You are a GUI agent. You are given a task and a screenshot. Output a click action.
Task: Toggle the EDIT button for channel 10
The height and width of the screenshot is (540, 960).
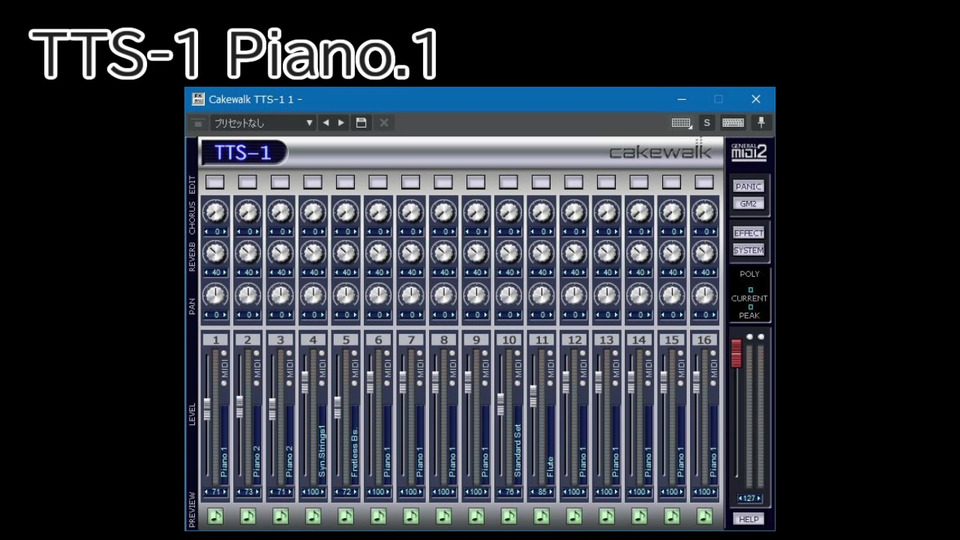(508, 182)
